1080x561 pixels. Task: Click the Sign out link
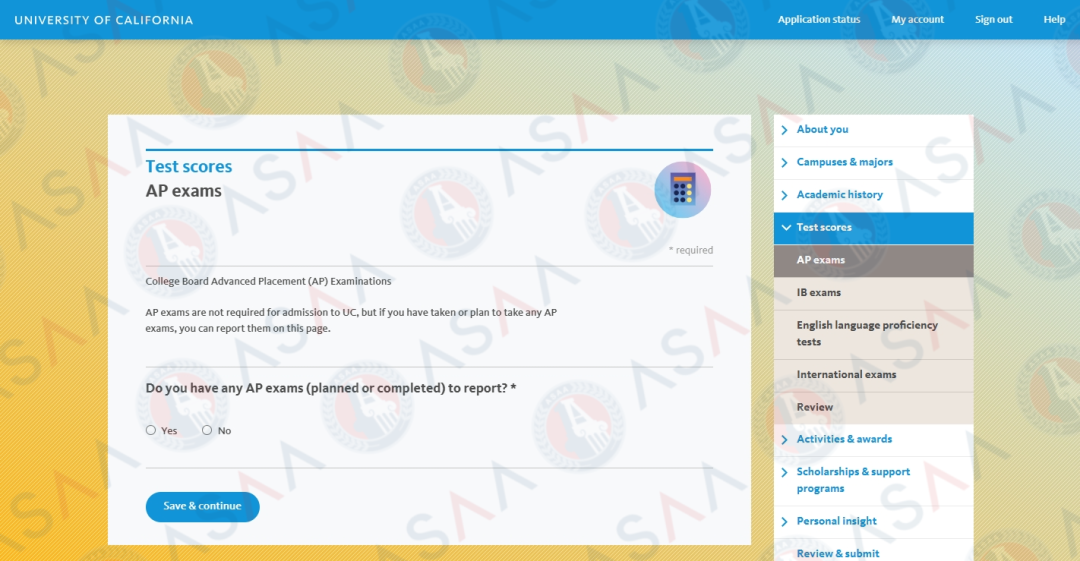[x=993, y=20]
